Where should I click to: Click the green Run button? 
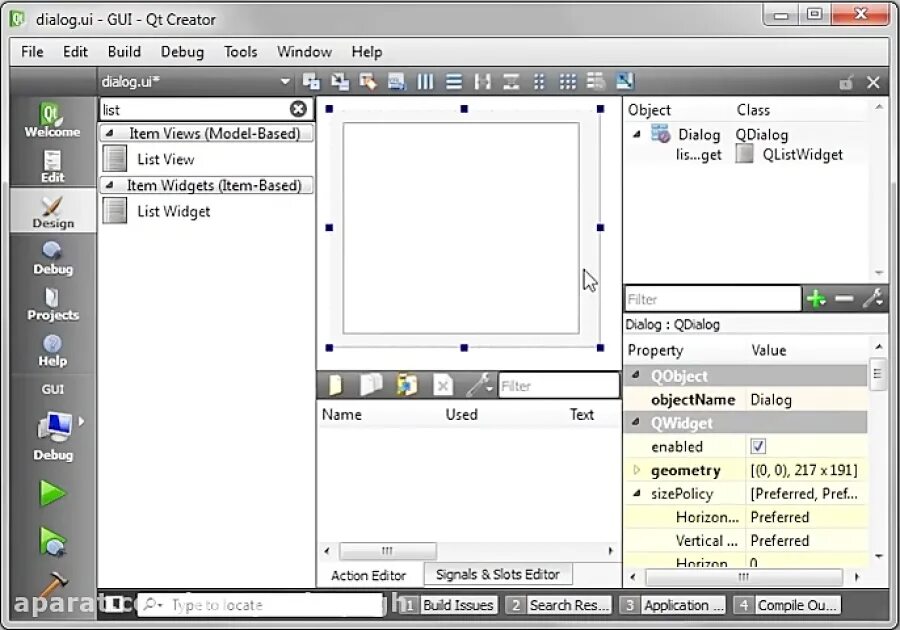52,493
